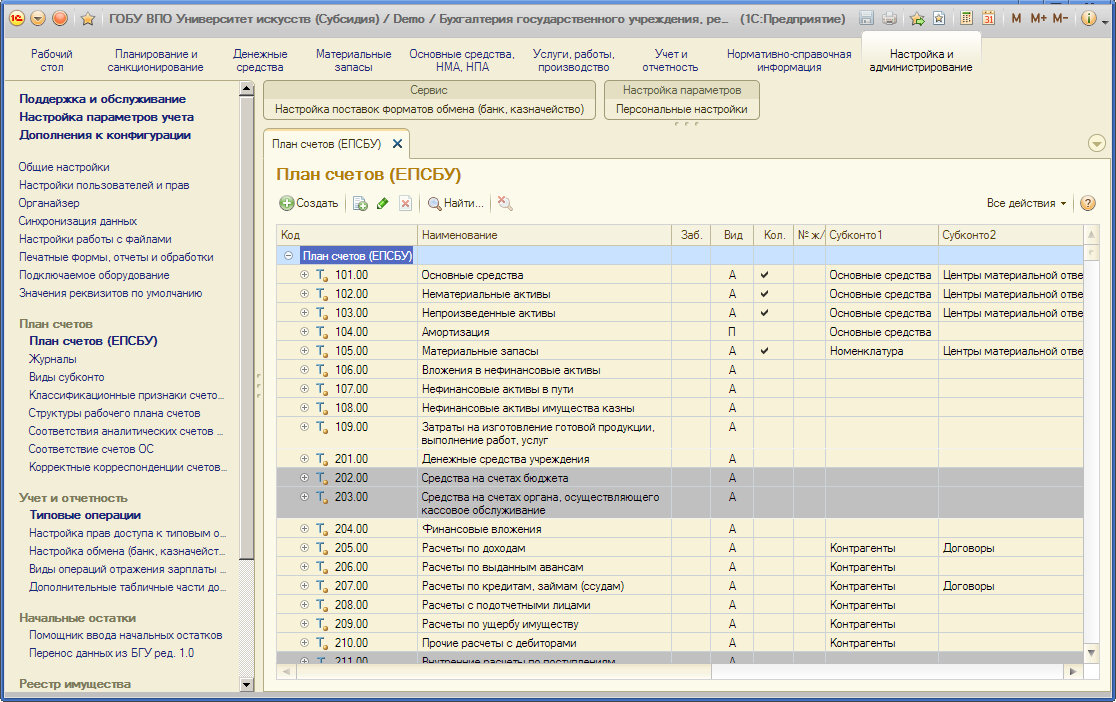Expand account 101.00 Основные средства
Screen dimensions: 1116x702
(x=304, y=274)
